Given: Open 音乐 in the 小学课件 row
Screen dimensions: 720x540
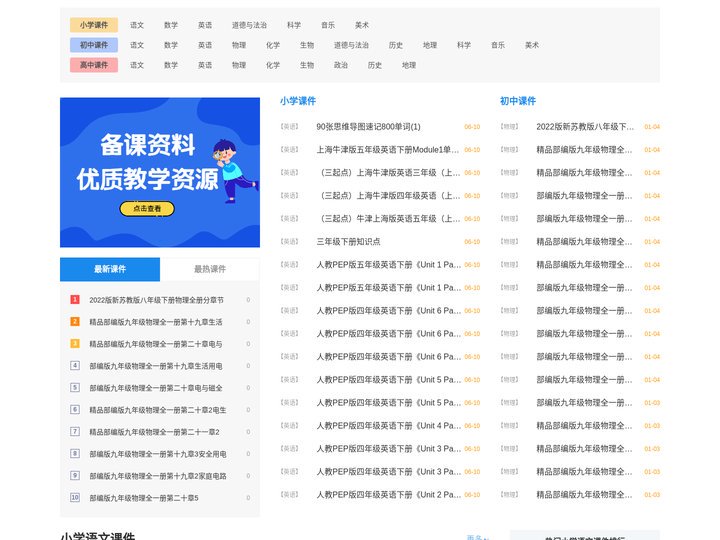Looking at the screenshot, I should pyautogui.click(x=328, y=25).
